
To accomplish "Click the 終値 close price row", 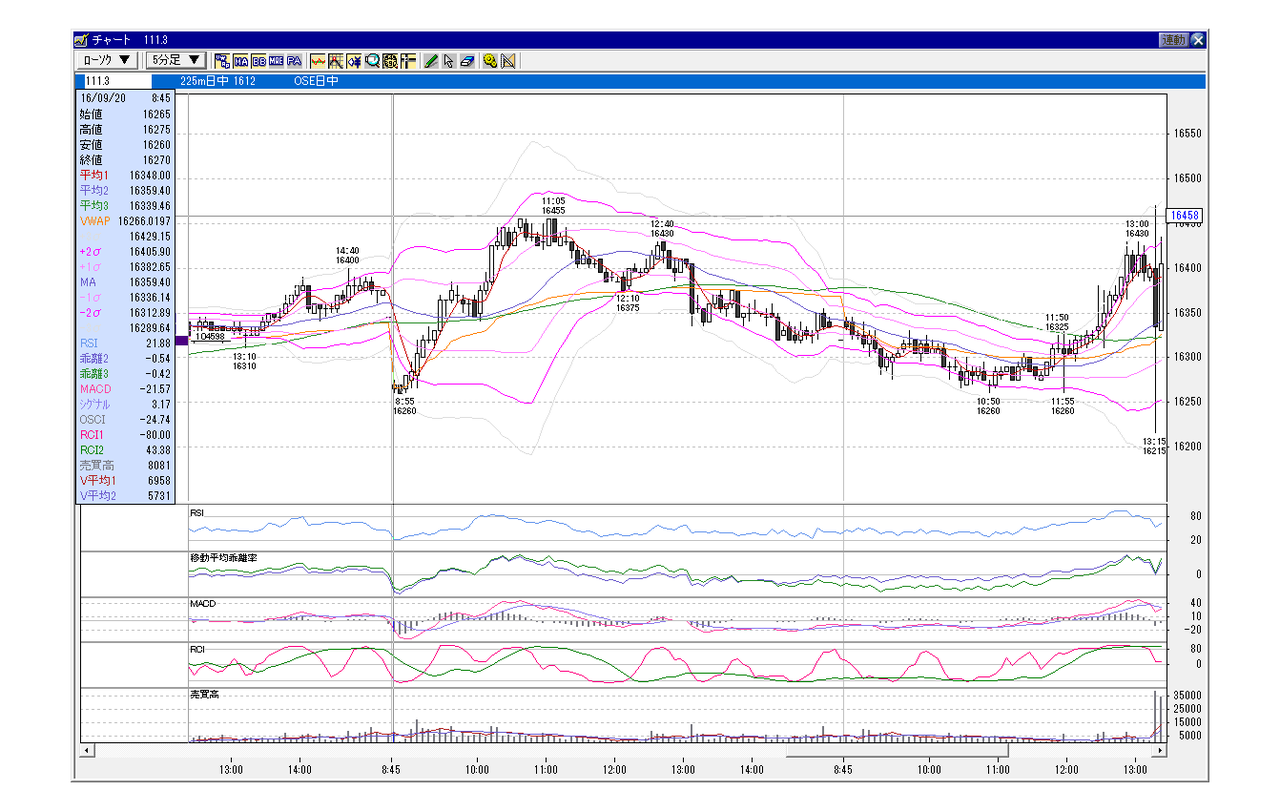I will click(x=125, y=160).
